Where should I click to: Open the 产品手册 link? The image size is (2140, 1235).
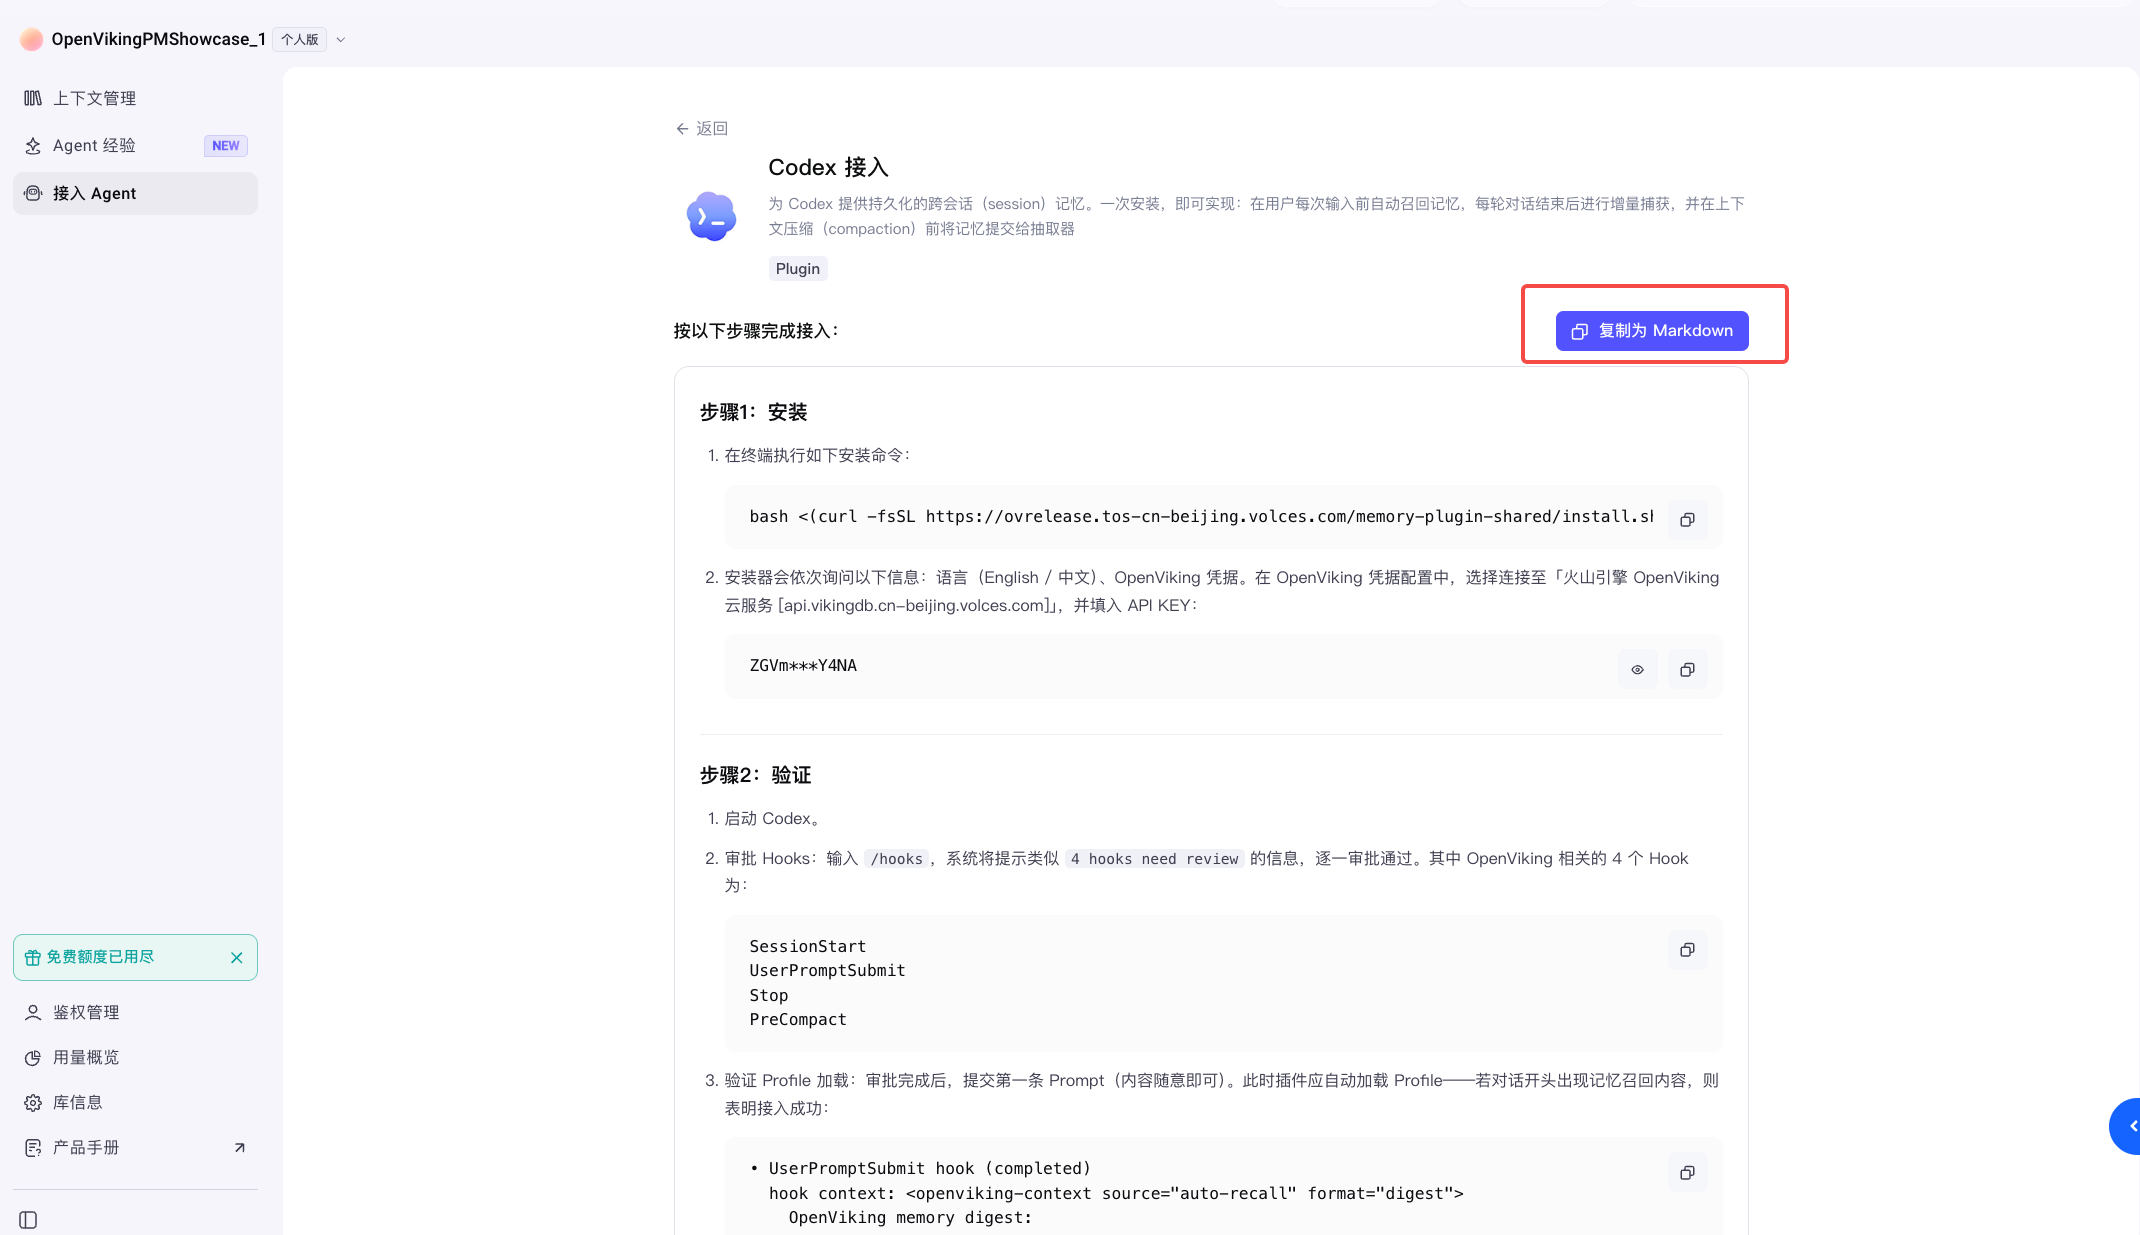pyautogui.click(x=135, y=1147)
